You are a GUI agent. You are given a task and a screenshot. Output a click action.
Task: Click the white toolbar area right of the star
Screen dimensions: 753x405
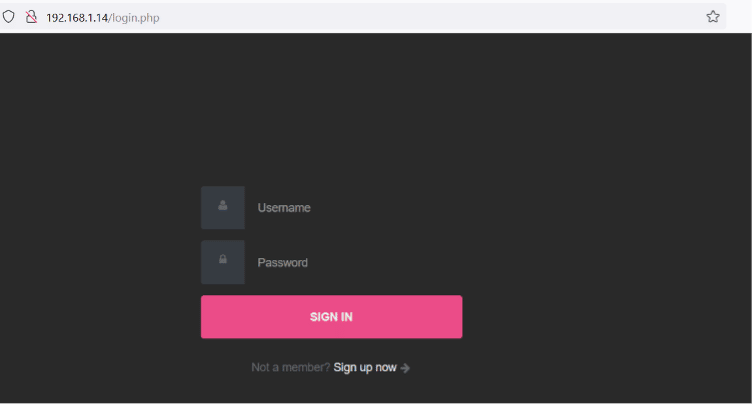(739, 17)
